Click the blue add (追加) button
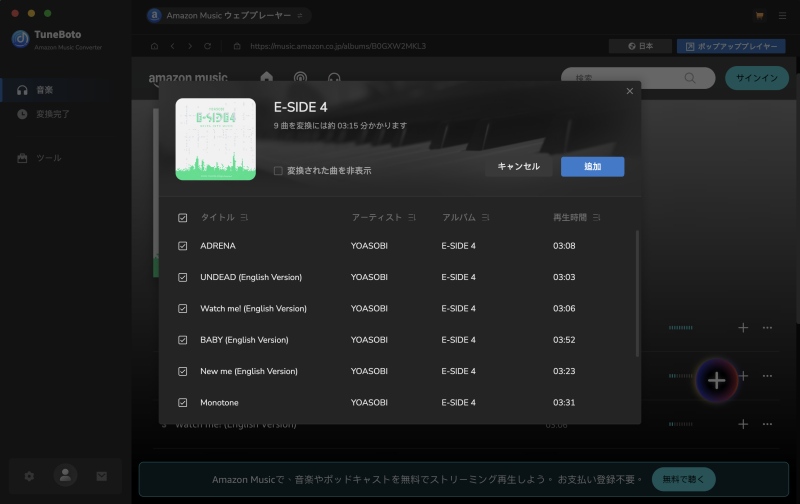800x504 pixels. (592, 166)
